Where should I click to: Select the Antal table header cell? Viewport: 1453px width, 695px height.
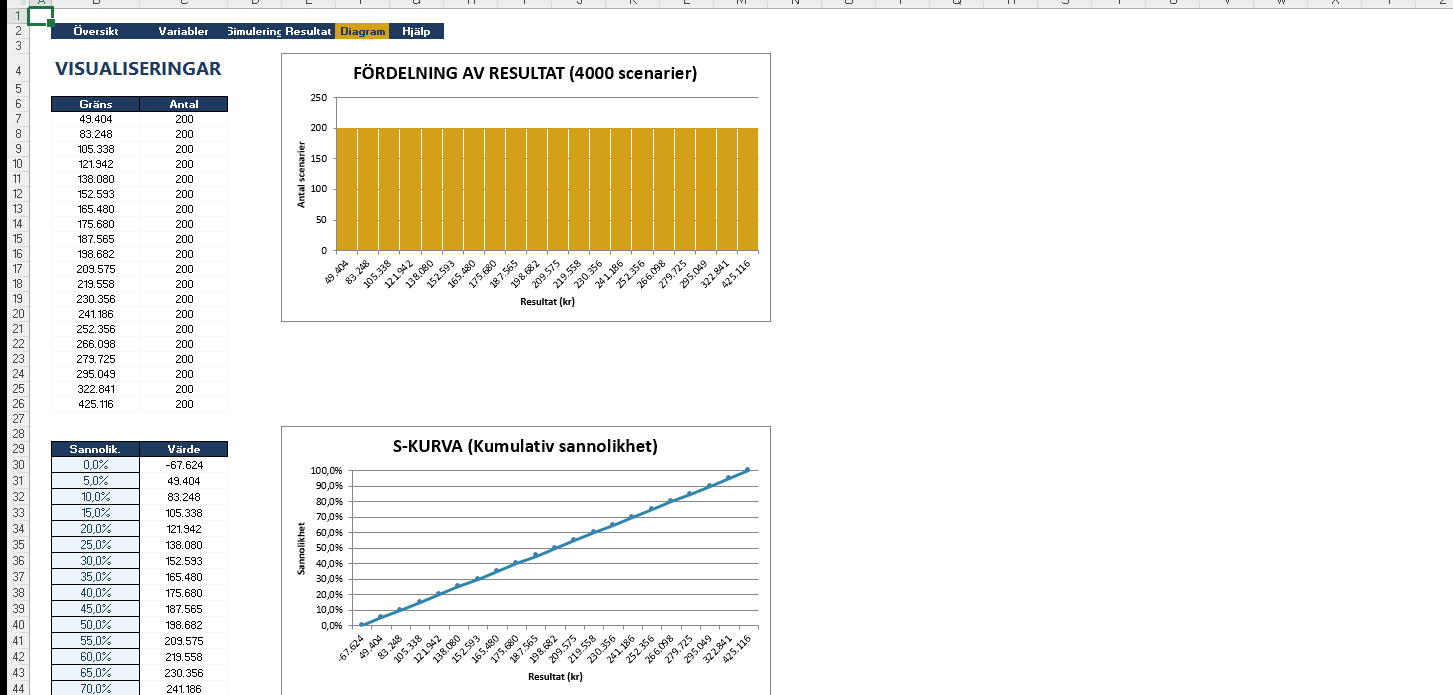[x=184, y=104]
